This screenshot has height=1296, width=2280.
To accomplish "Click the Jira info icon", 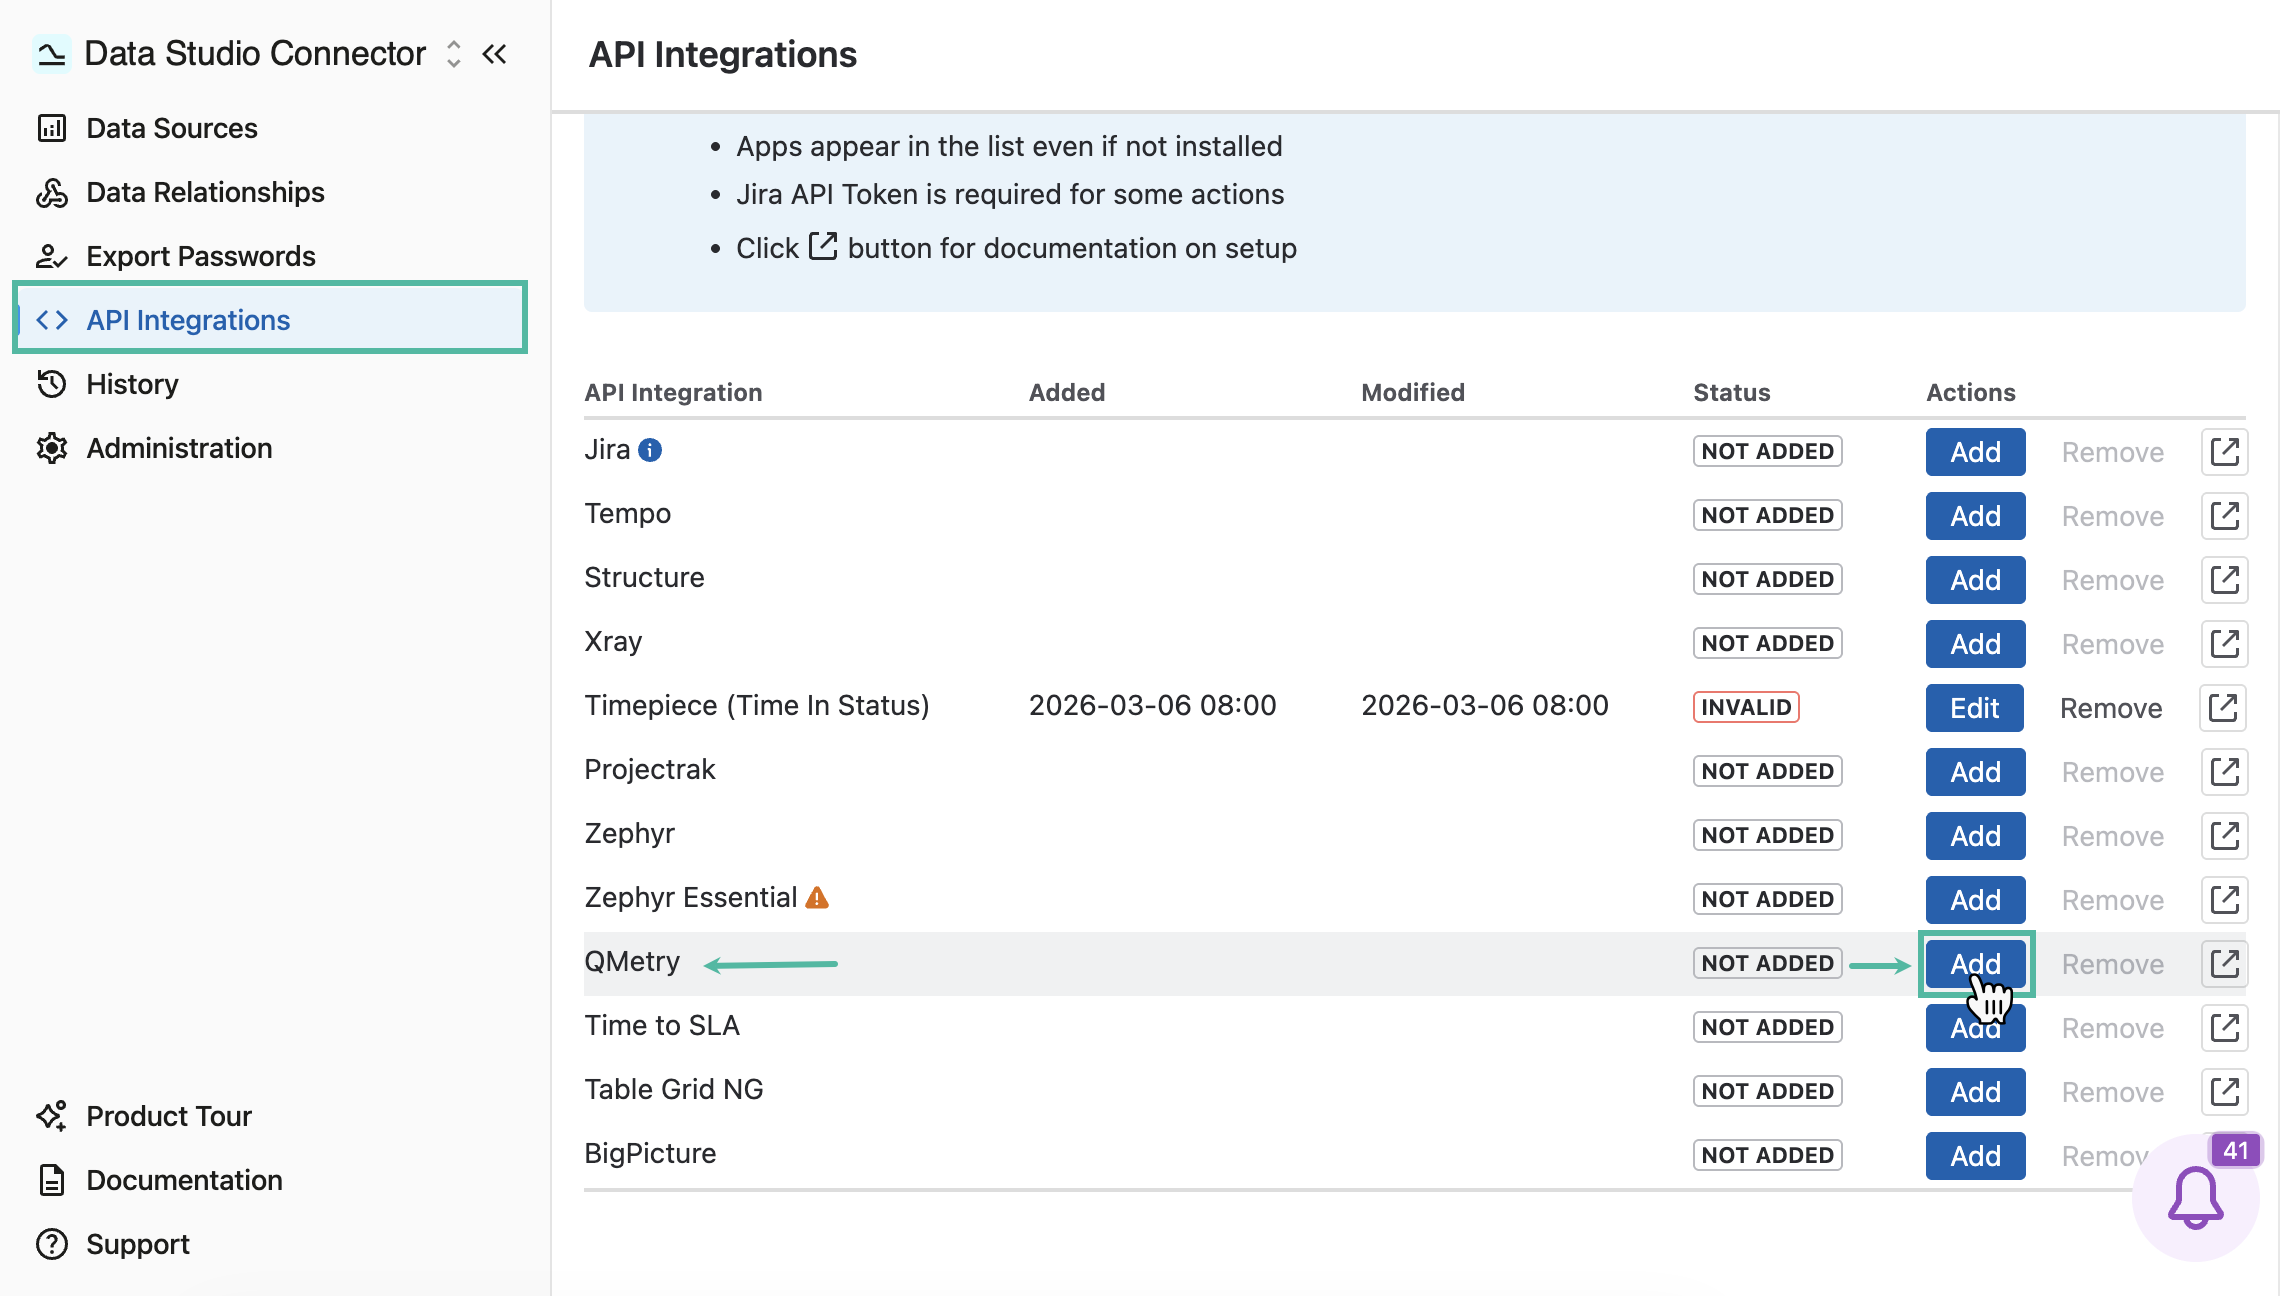I will 650,450.
